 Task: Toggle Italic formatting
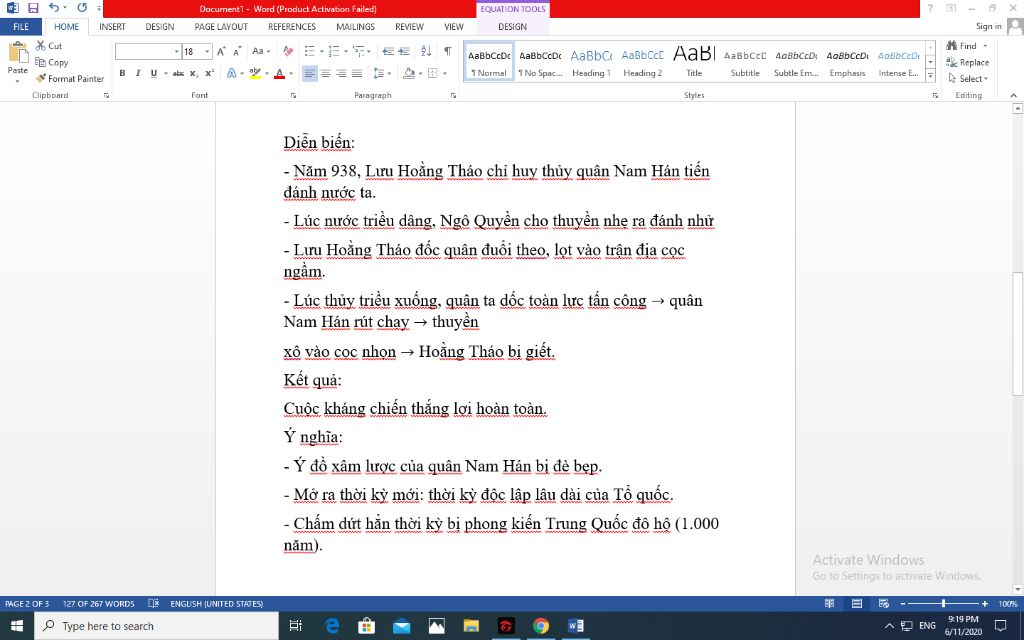pyautogui.click(x=138, y=73)
